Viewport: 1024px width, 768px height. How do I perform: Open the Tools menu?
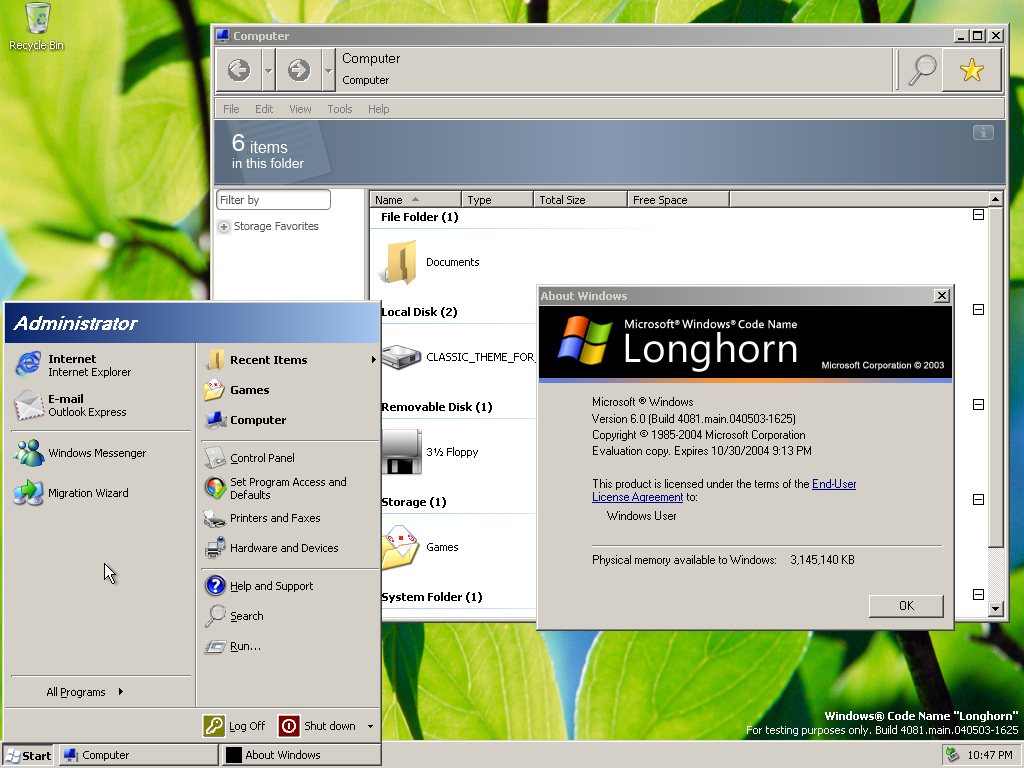(339, 109)
